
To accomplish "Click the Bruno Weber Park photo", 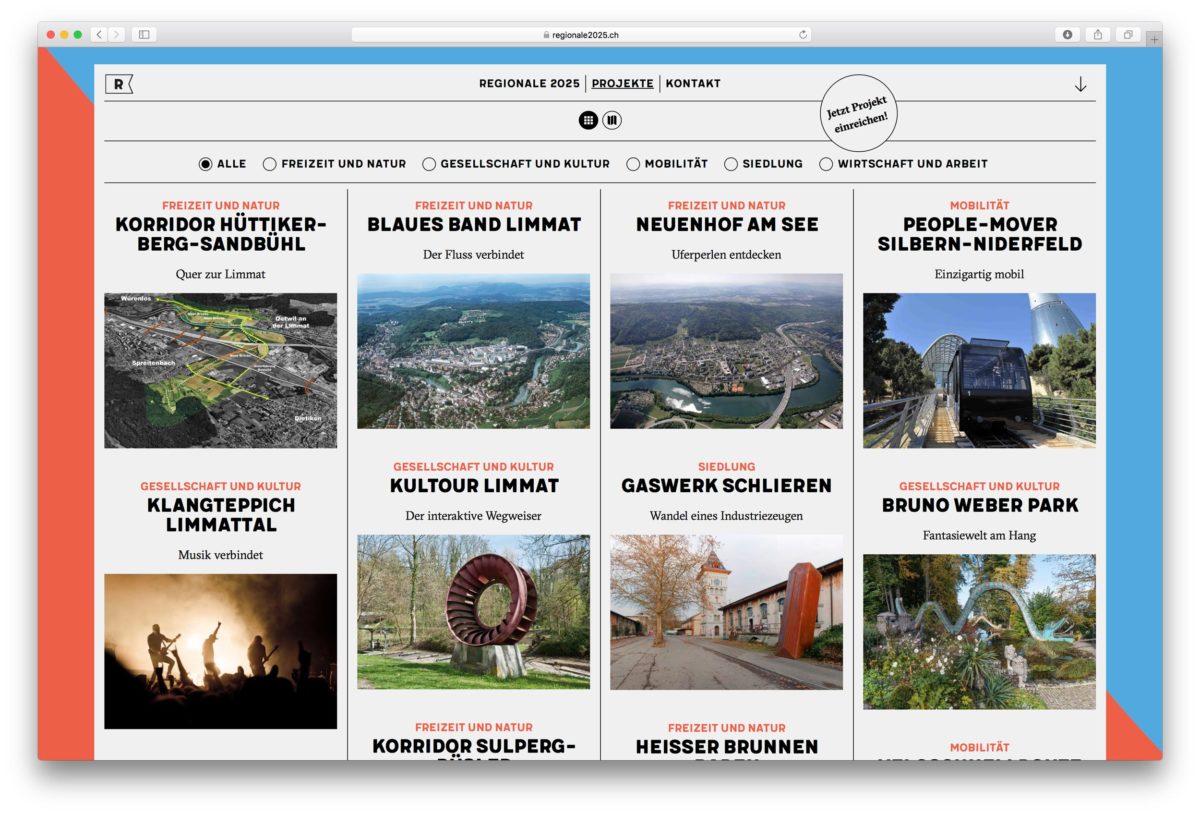I will pos(979,631).
